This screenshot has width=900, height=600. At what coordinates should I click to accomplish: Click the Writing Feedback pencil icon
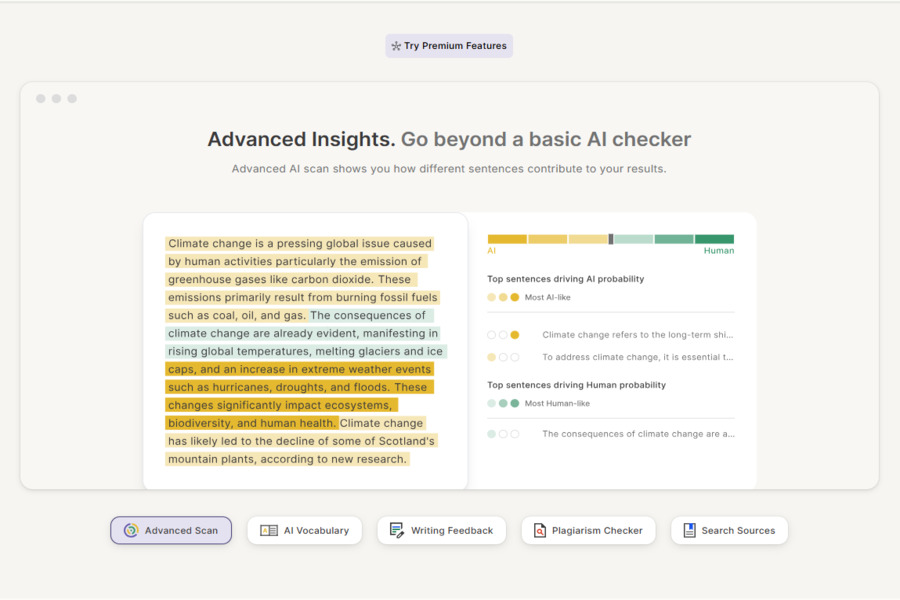coord(397,531)
